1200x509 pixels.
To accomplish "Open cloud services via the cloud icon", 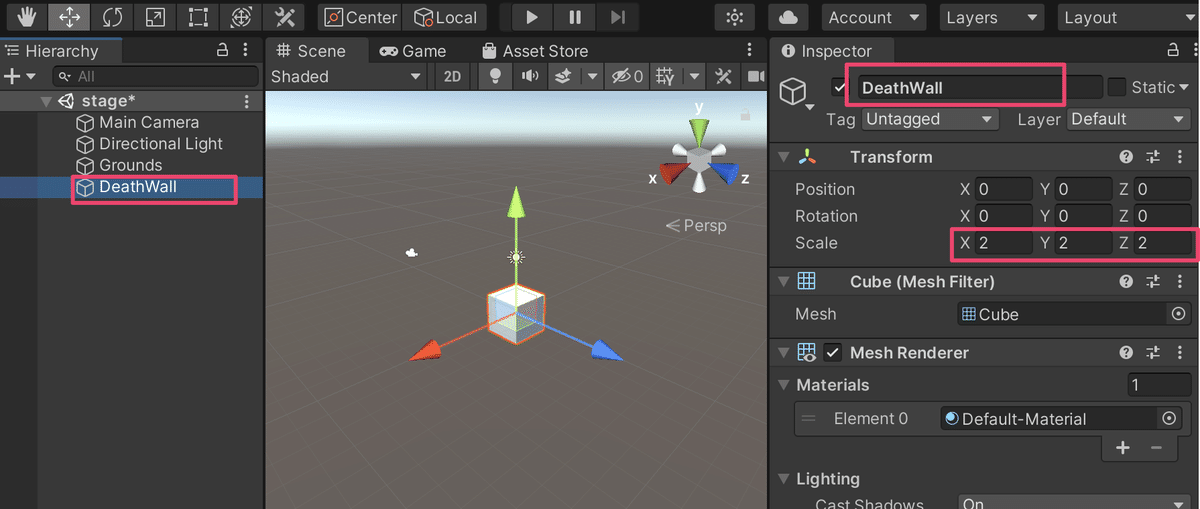I will pyautogui.click(x=788, y=17).
